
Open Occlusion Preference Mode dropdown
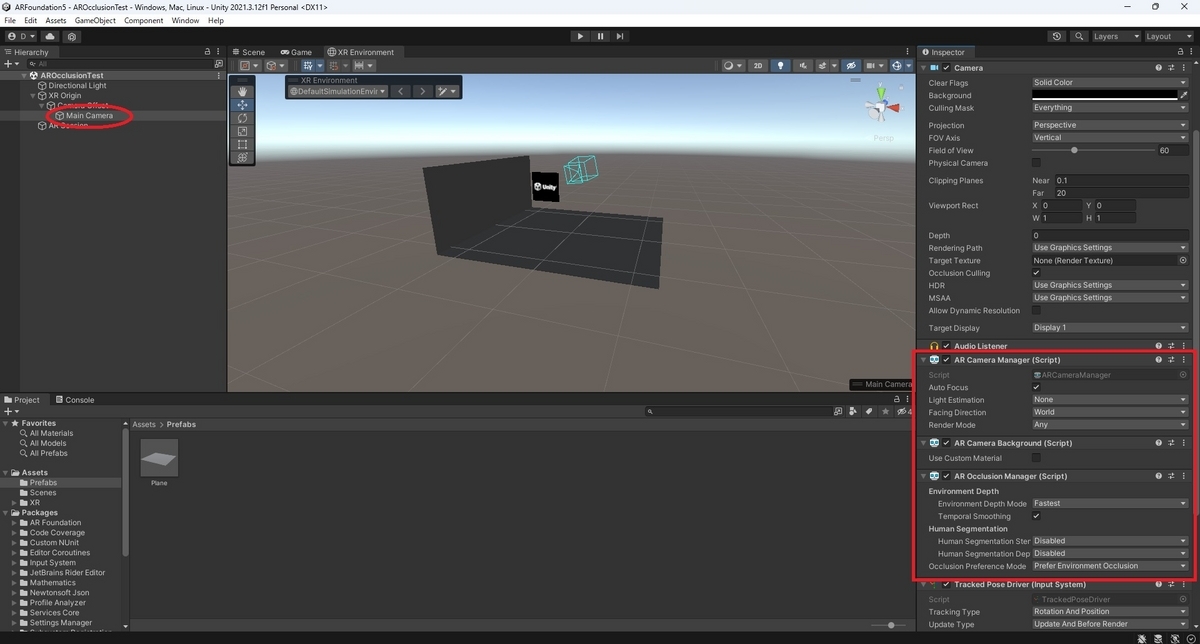point(1110,566)
